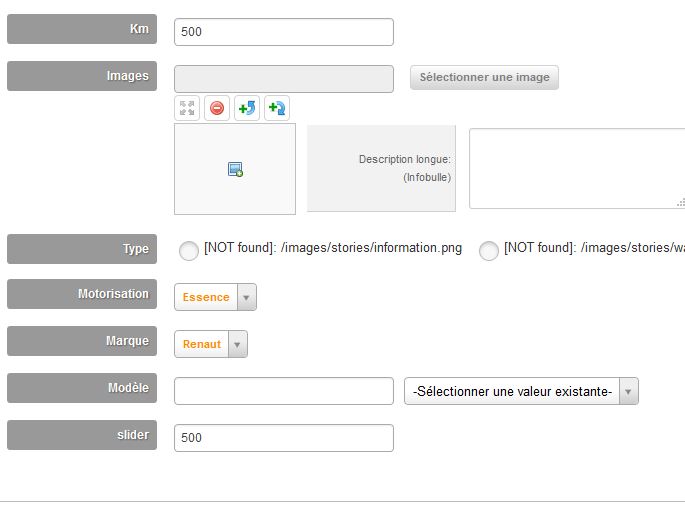Click into the Km input field

[284, 32]
